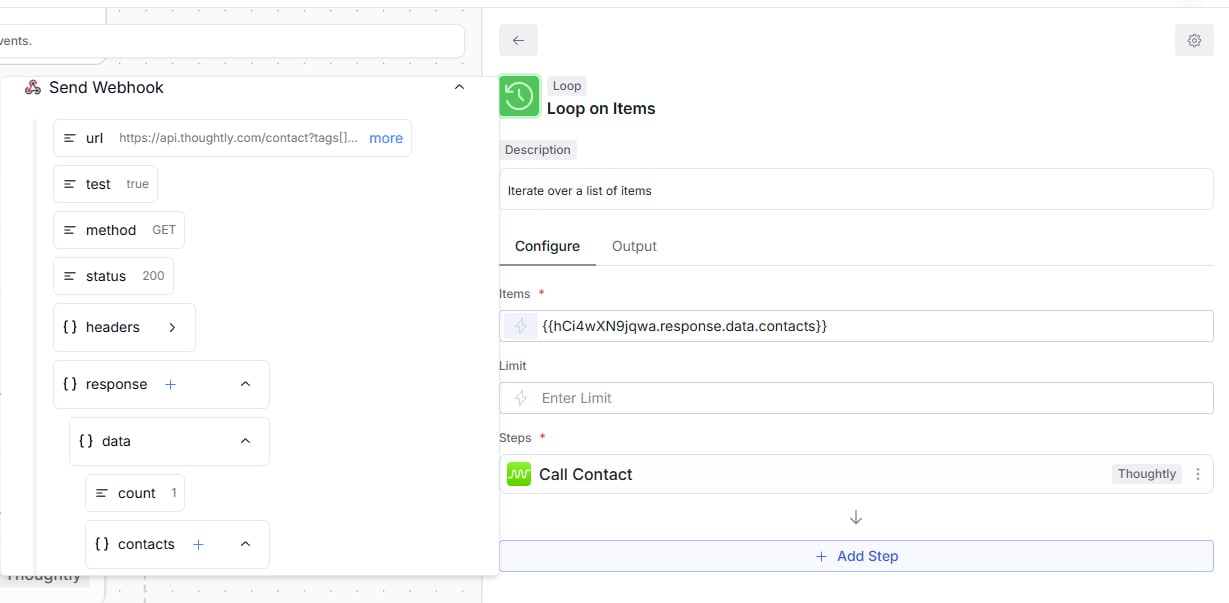
Task: Open the Call Contact three-dot menu
Action: coord(1198,474)
